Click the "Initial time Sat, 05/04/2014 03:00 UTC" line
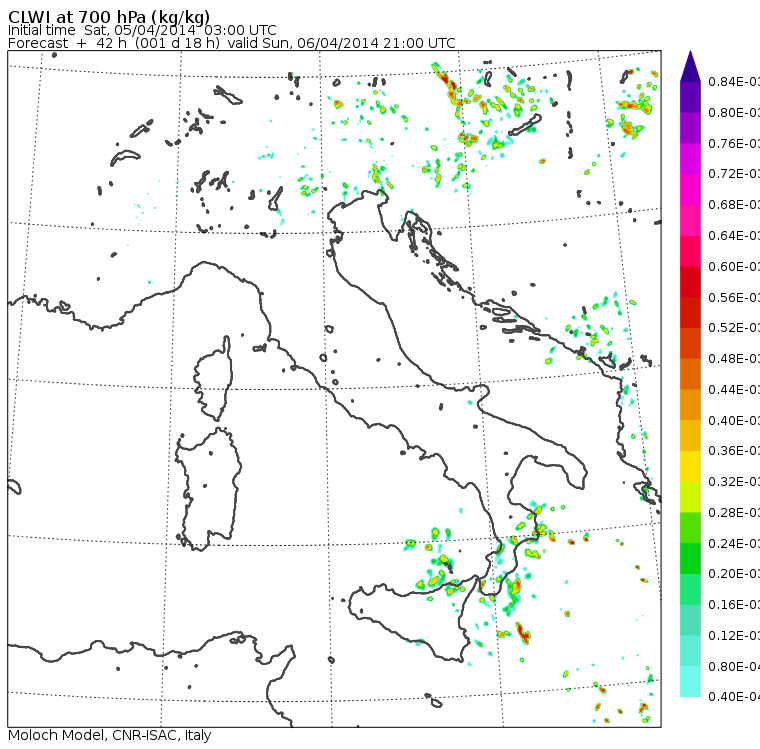 coord(142,30)
